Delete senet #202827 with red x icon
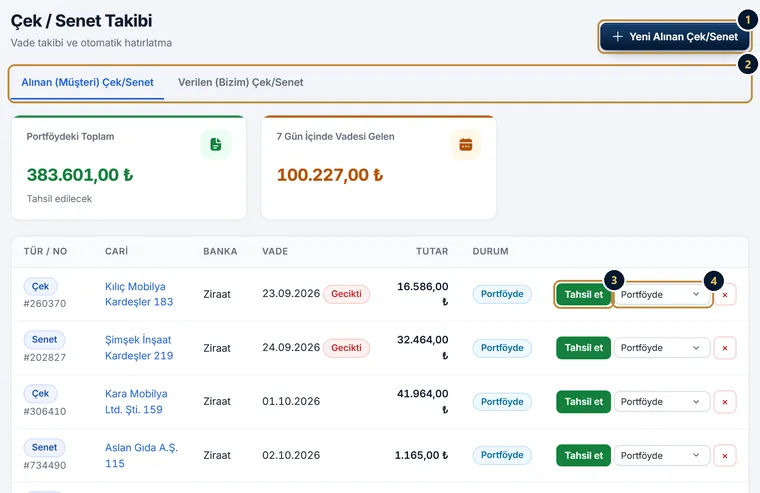760x493 pixels. coord(725,348)
